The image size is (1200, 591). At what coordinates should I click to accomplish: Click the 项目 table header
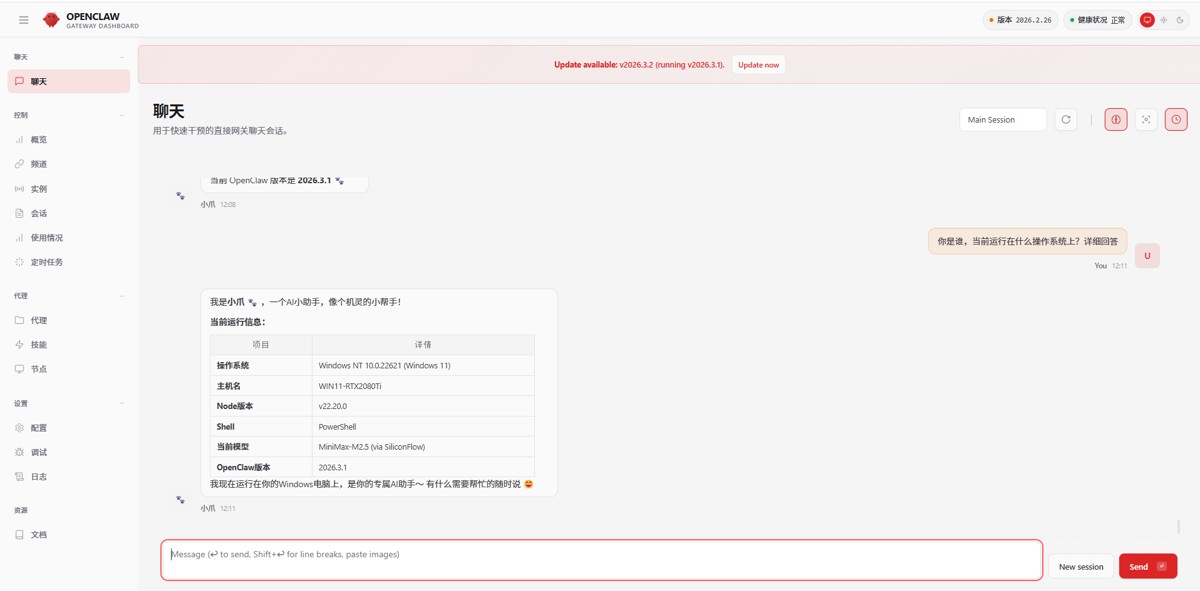(261, 344)
